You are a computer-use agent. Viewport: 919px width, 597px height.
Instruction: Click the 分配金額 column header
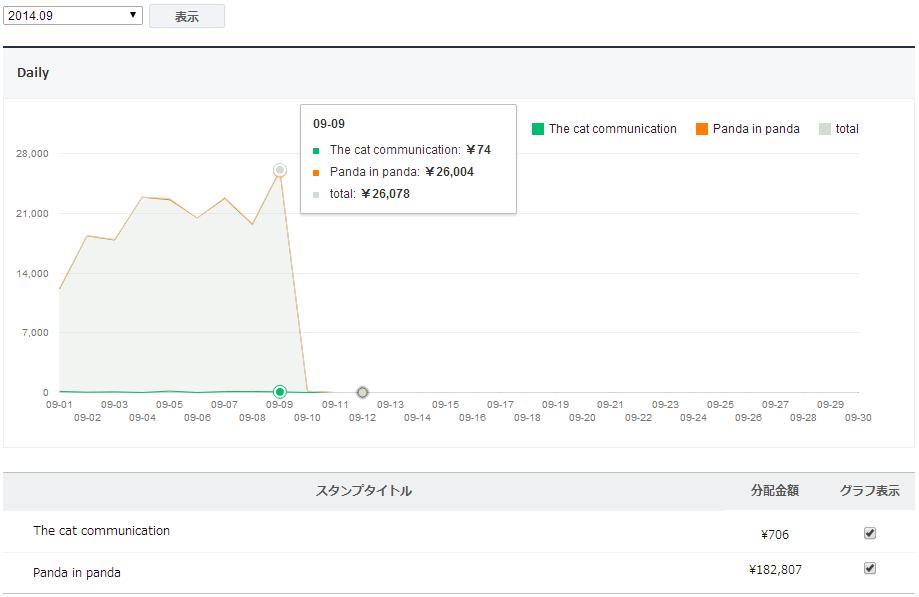(x=775, y=490)
